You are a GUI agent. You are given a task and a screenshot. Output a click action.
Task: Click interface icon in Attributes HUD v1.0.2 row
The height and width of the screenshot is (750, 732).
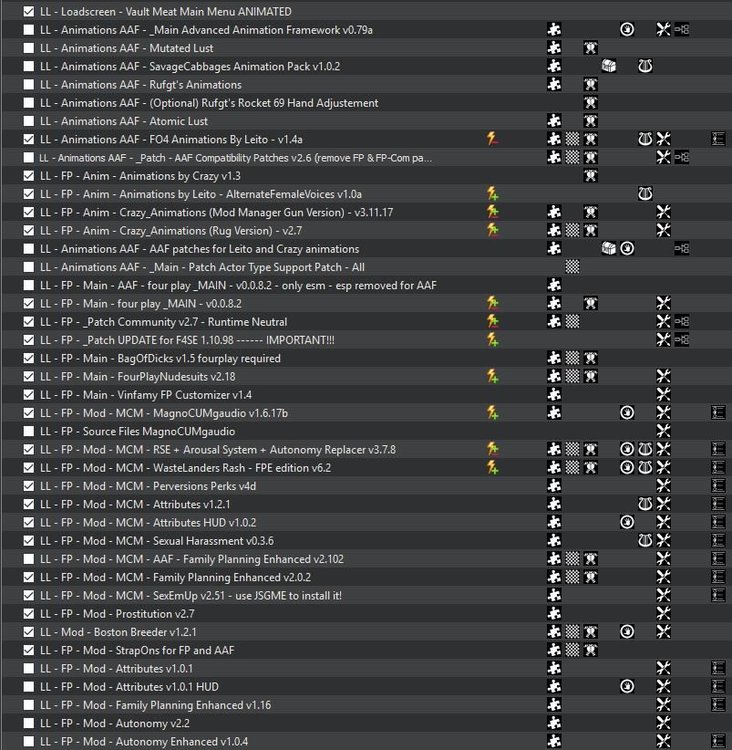point(627,522)
